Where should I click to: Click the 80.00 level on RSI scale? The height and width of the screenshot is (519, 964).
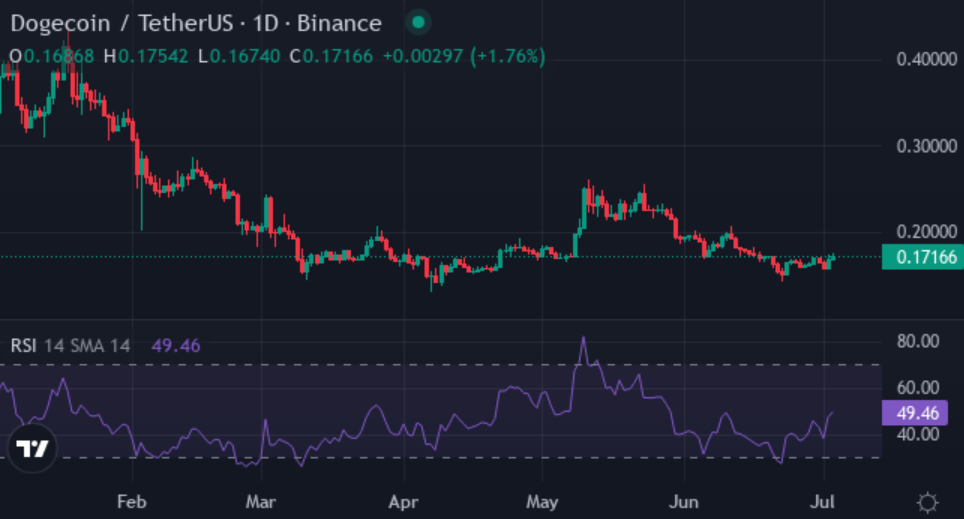[x=916, y=341]
